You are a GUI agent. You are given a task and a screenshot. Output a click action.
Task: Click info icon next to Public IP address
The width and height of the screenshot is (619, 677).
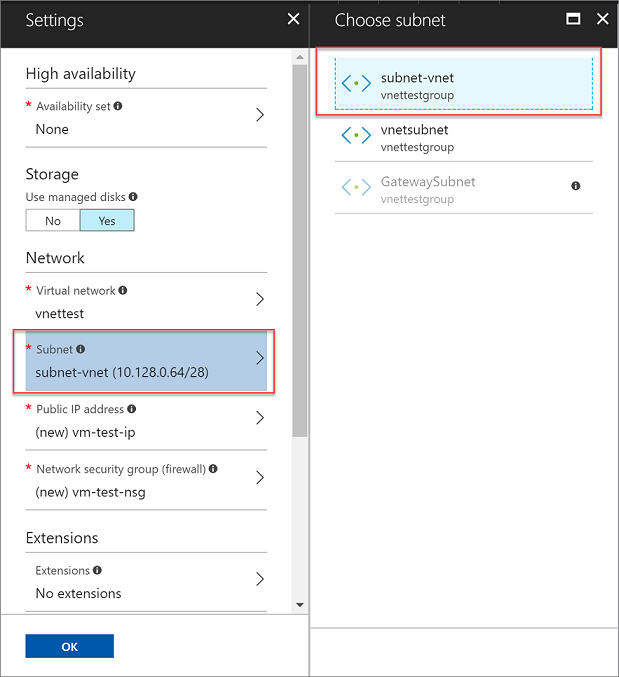tap(132, 408)
